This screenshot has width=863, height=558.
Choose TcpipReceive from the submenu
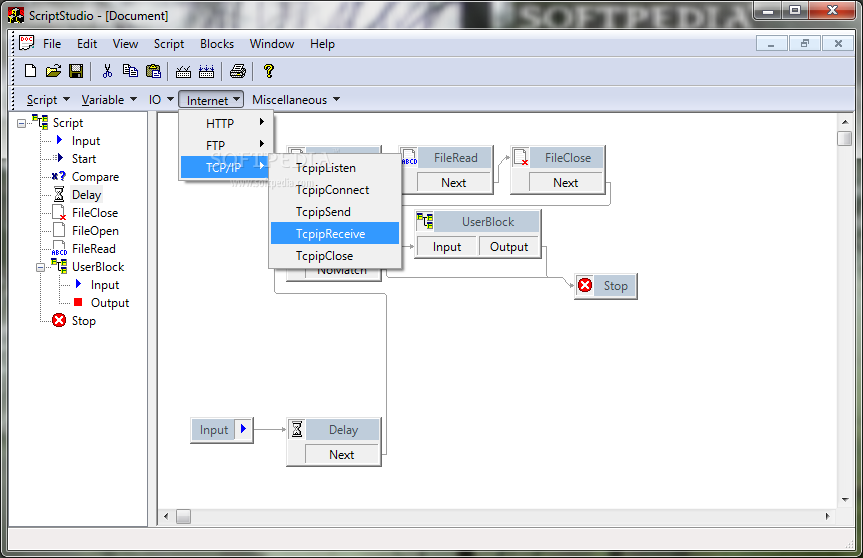point(335,233)
